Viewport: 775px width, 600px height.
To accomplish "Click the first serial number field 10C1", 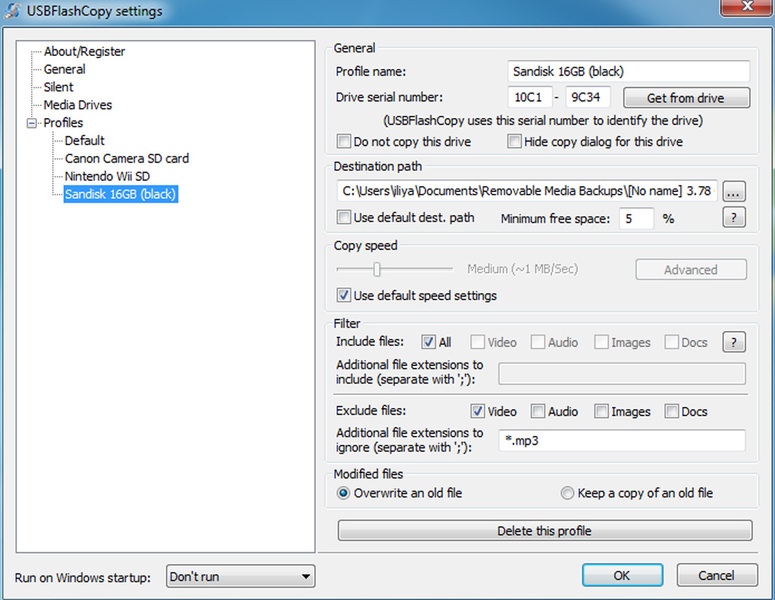I will click(529, 97).
